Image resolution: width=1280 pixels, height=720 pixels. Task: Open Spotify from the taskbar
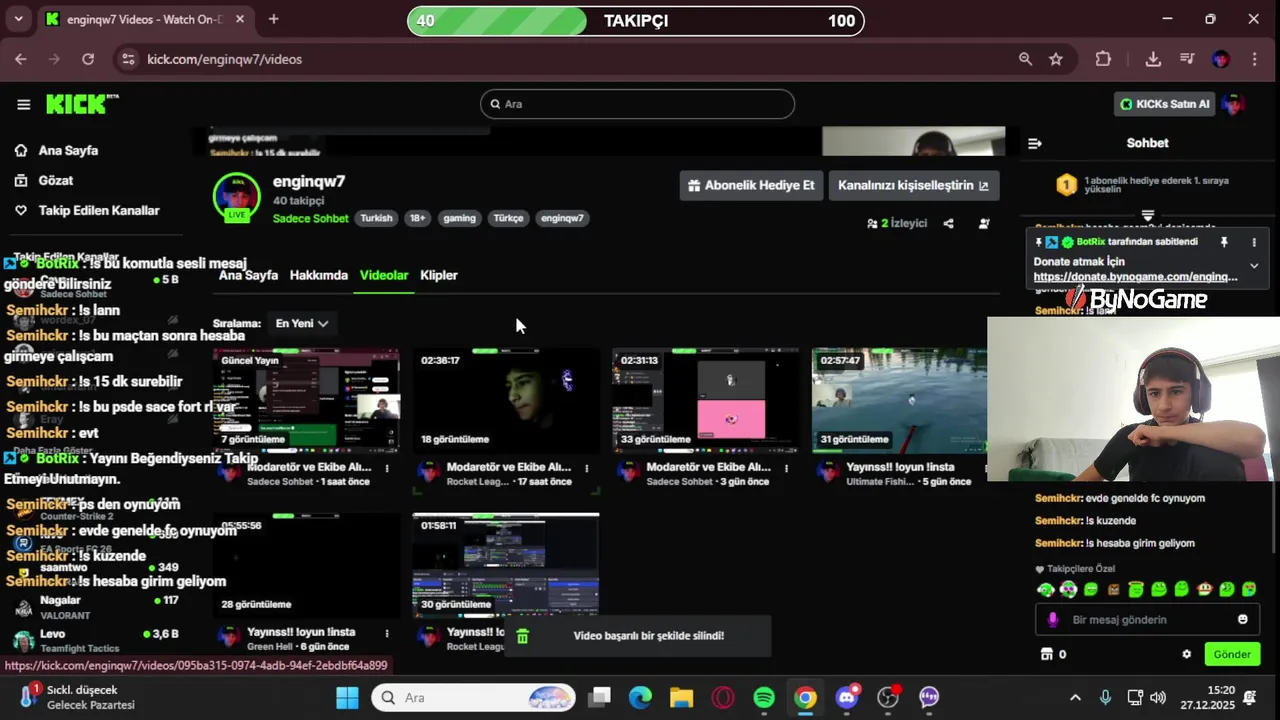point(764,697)
